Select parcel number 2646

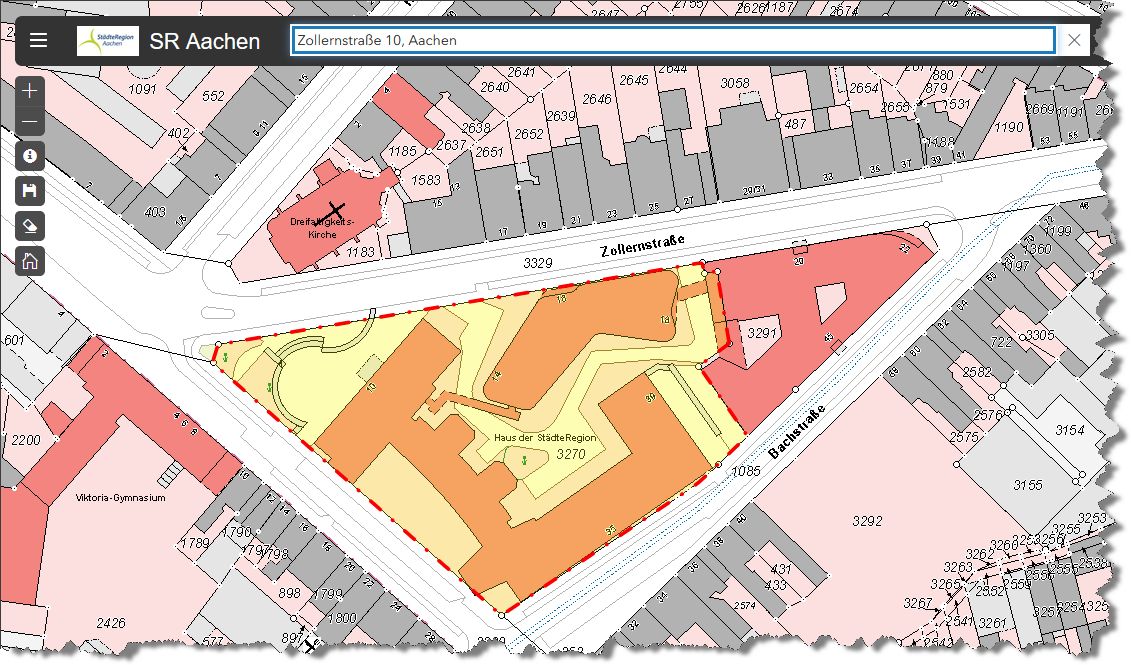597,99
